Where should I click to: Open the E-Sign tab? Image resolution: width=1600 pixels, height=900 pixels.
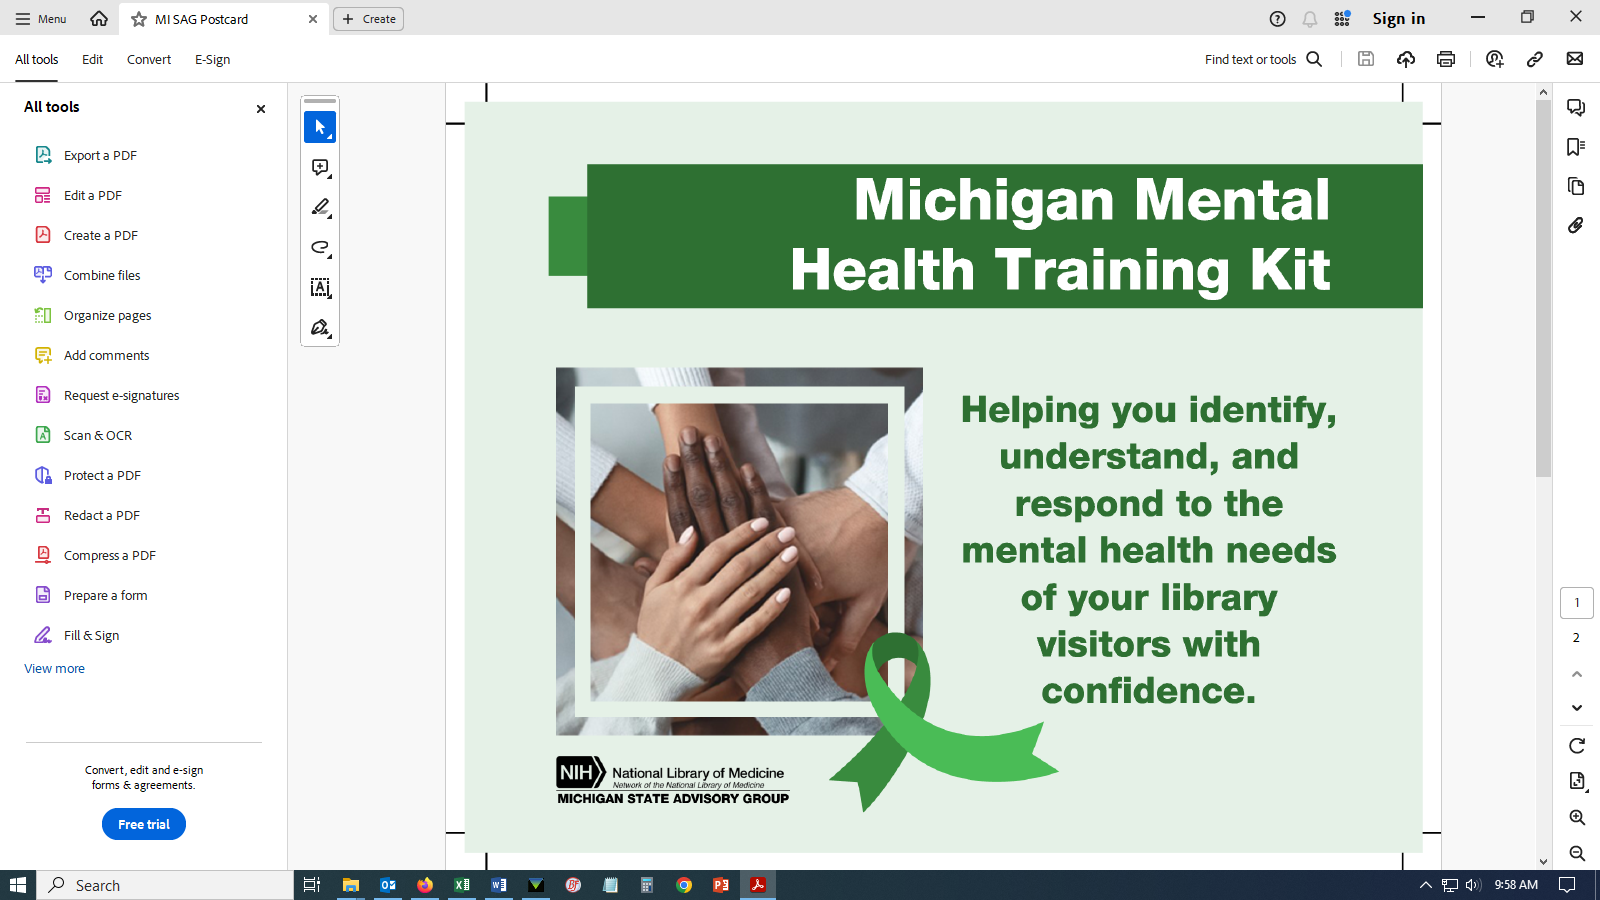click(x=212, y=60)
